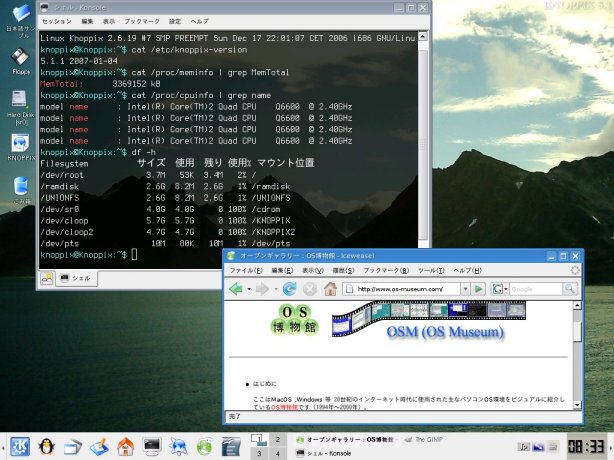Open Iceweasel ツール(T) menu
The image size is (614, 460).
[431, 271]
